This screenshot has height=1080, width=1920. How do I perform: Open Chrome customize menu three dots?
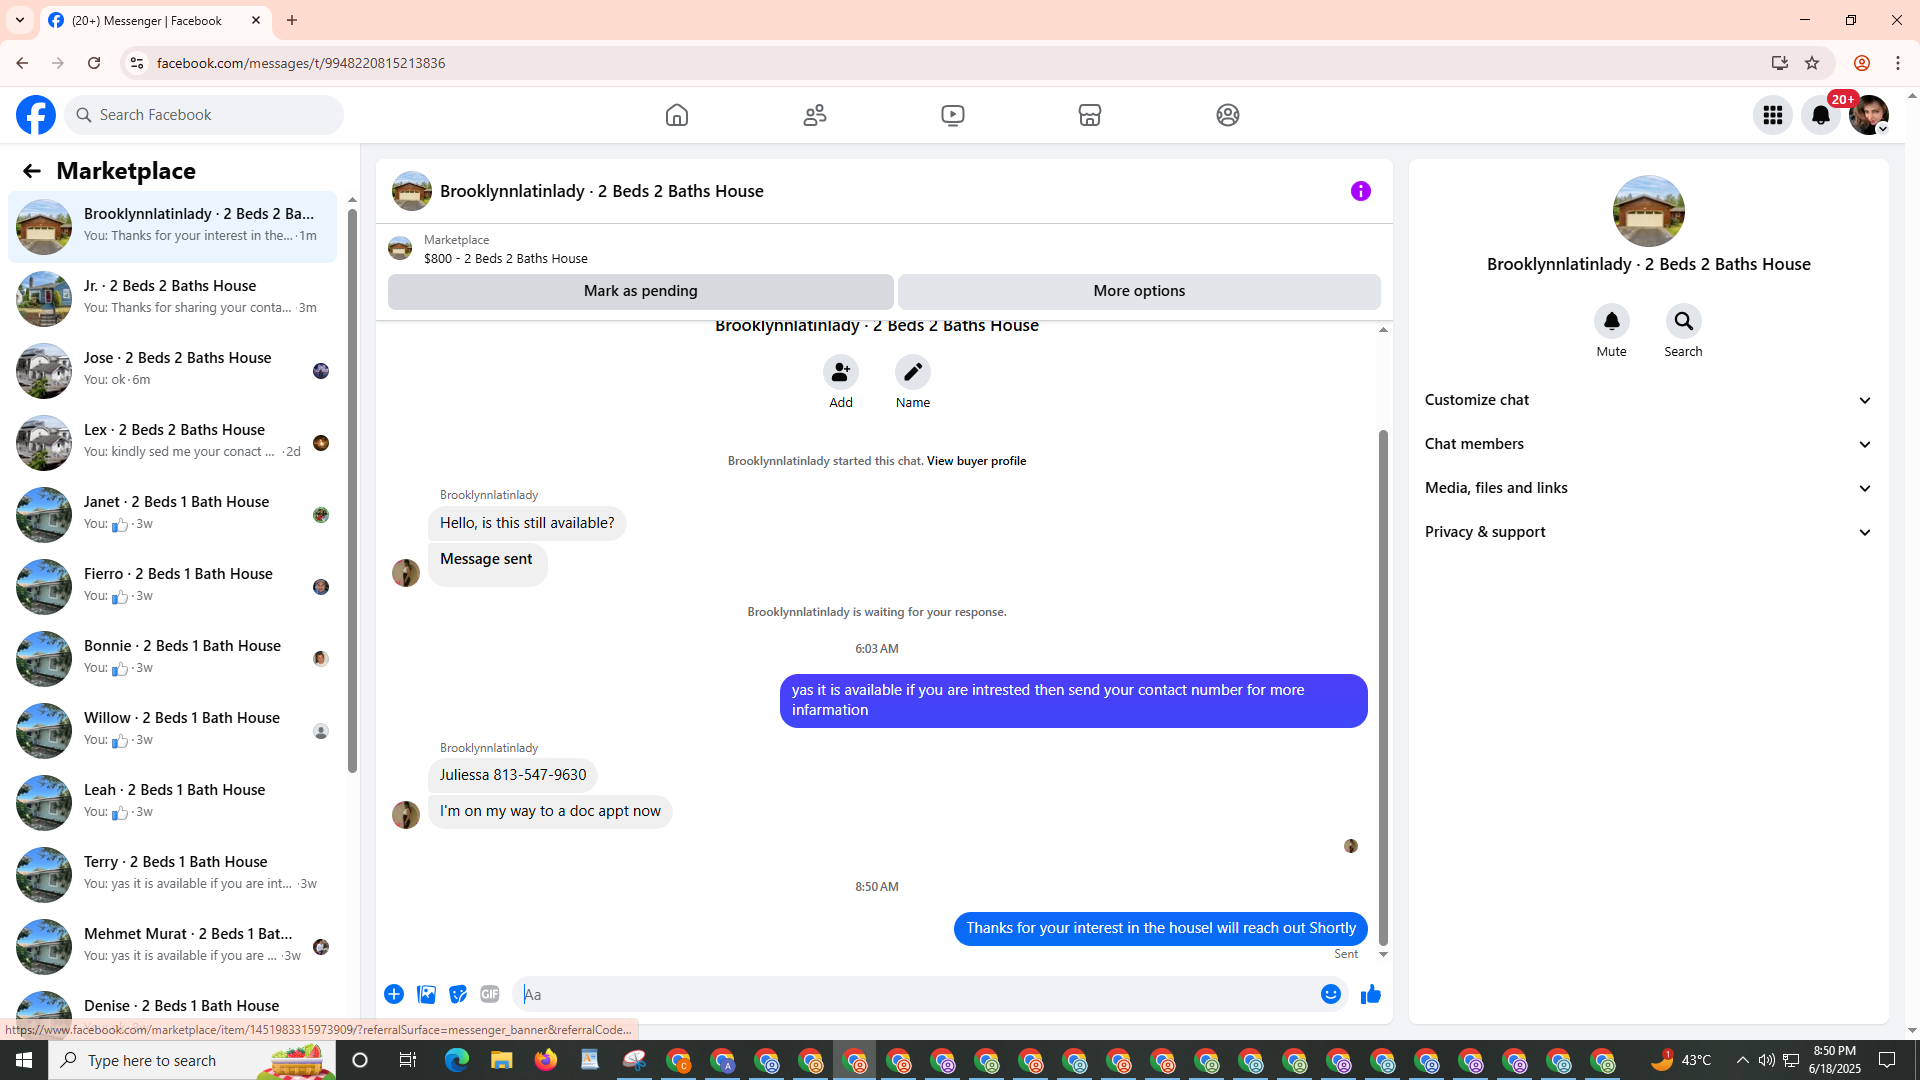tap(1898, 63)
